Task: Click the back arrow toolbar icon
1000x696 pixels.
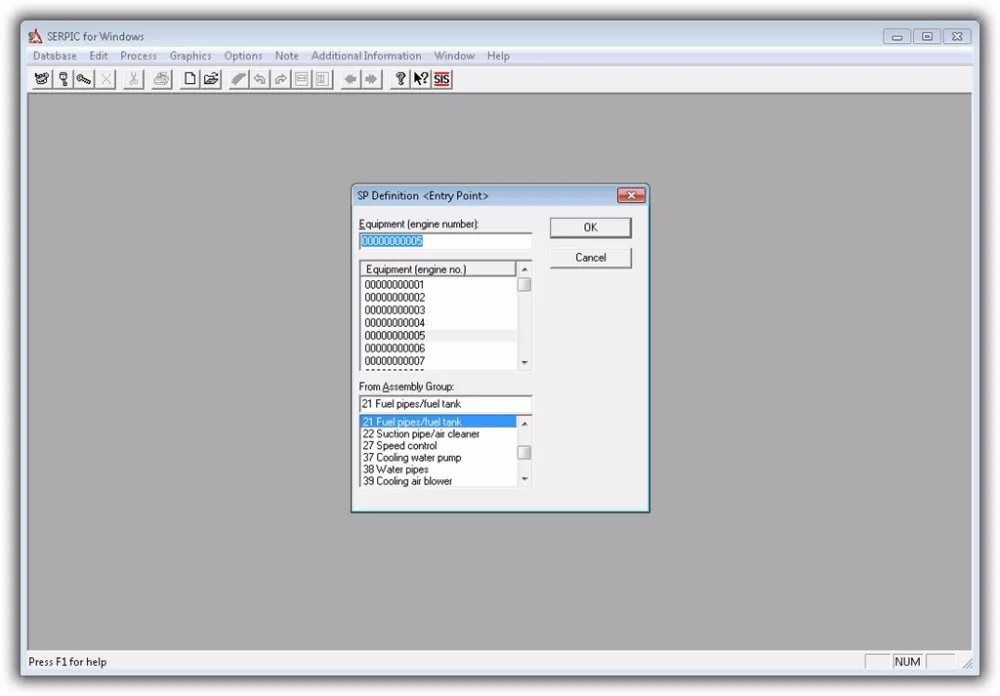Action: (350, 79)
